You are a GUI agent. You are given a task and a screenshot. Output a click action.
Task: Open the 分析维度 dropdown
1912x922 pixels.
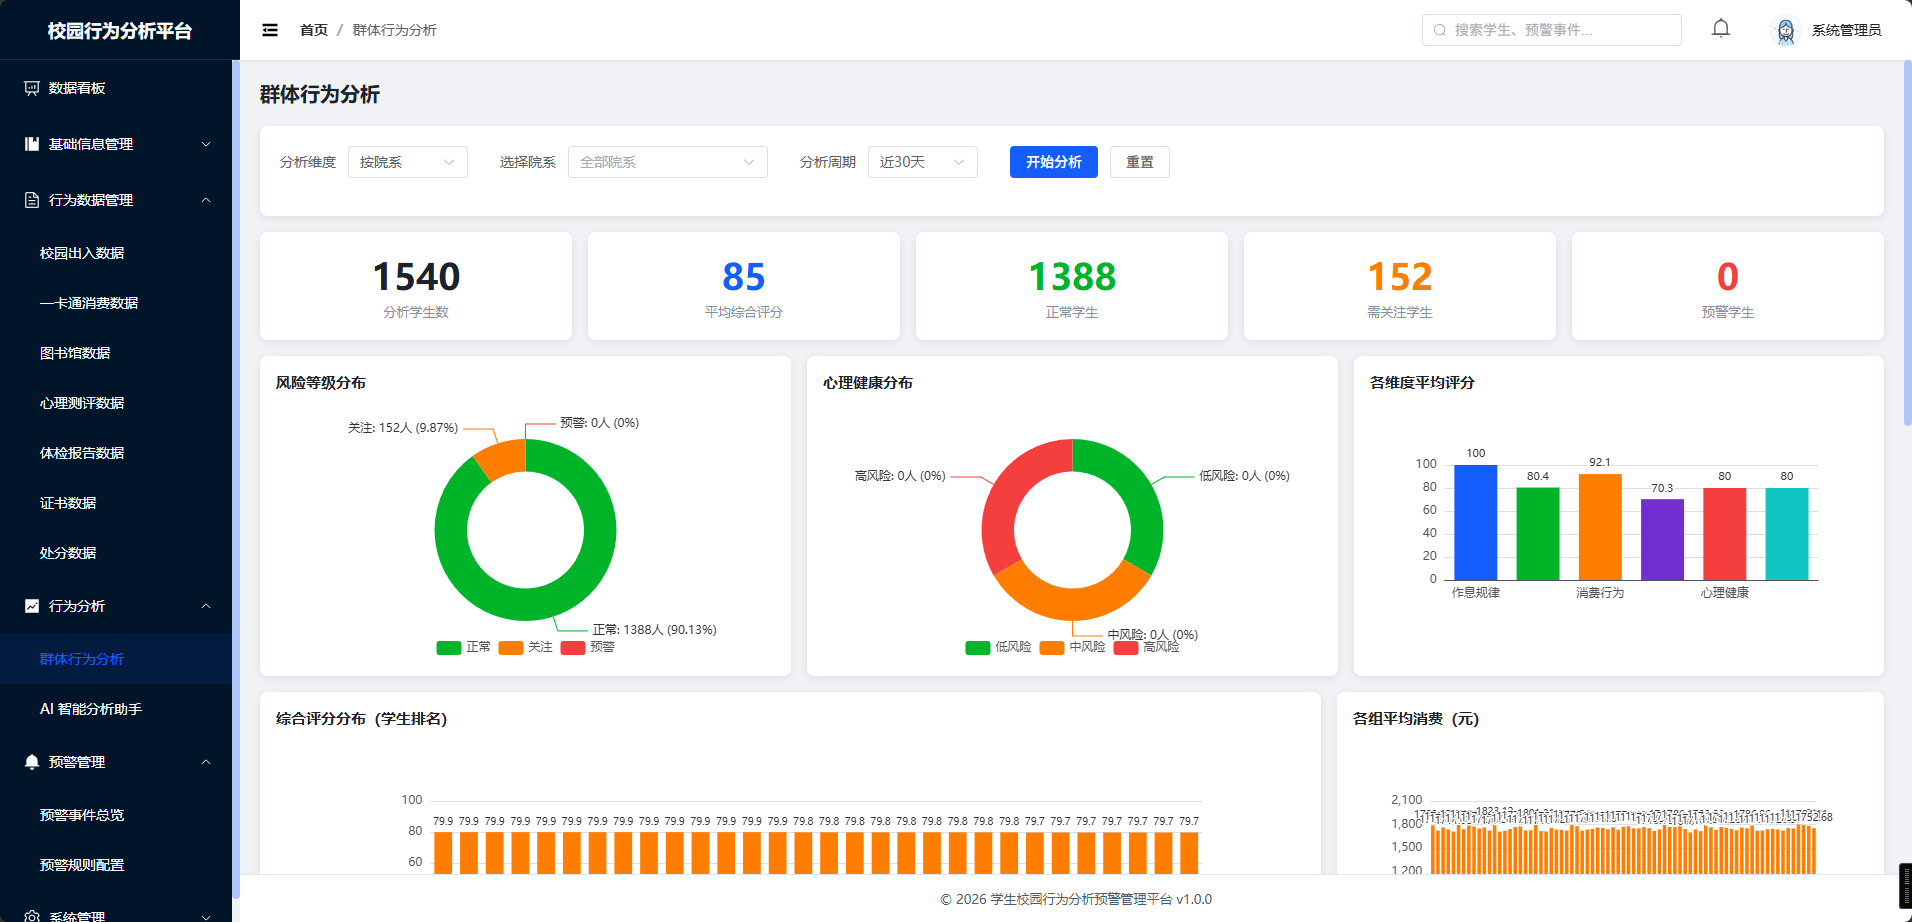[x=408, y=162]
